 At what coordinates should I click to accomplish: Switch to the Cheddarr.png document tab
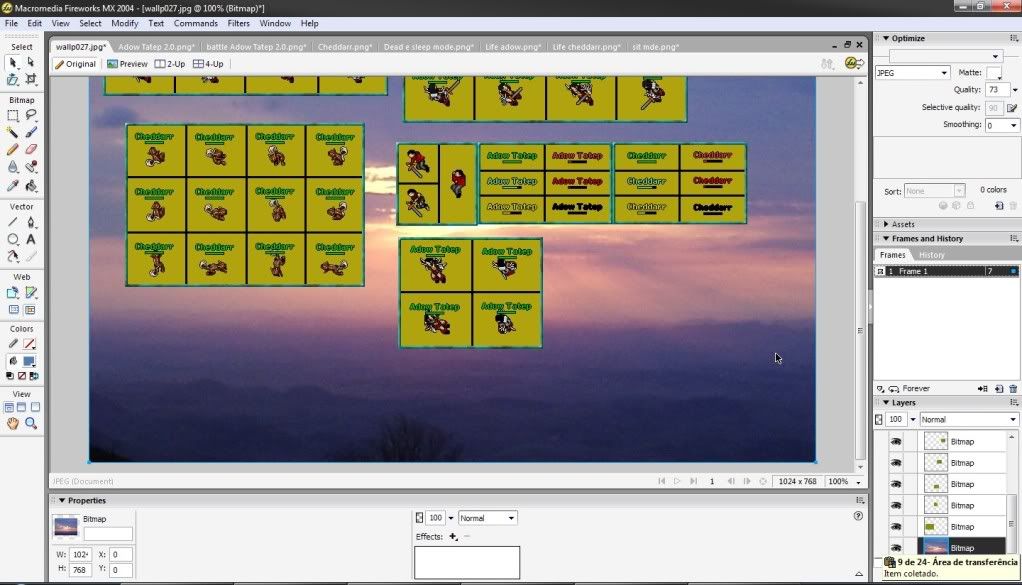(x=345, y=47)
